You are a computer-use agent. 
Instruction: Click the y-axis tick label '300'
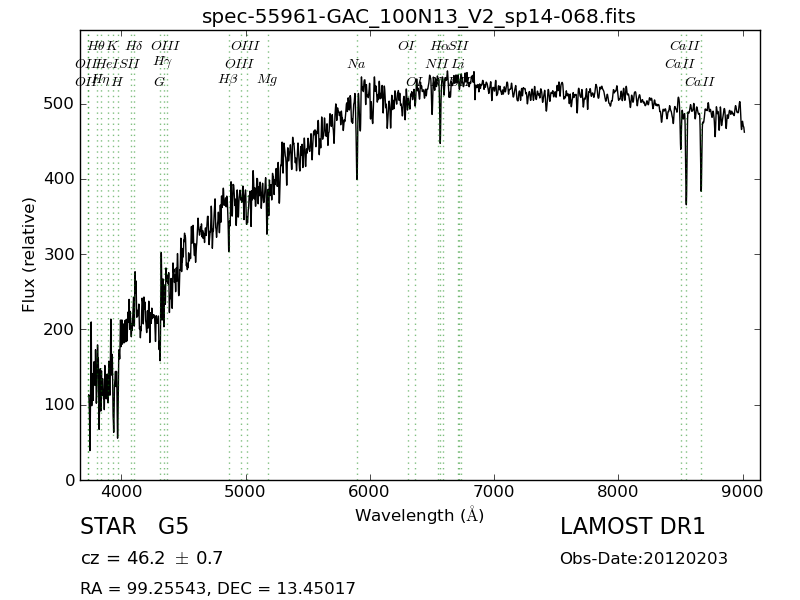(x=60, y=254)
